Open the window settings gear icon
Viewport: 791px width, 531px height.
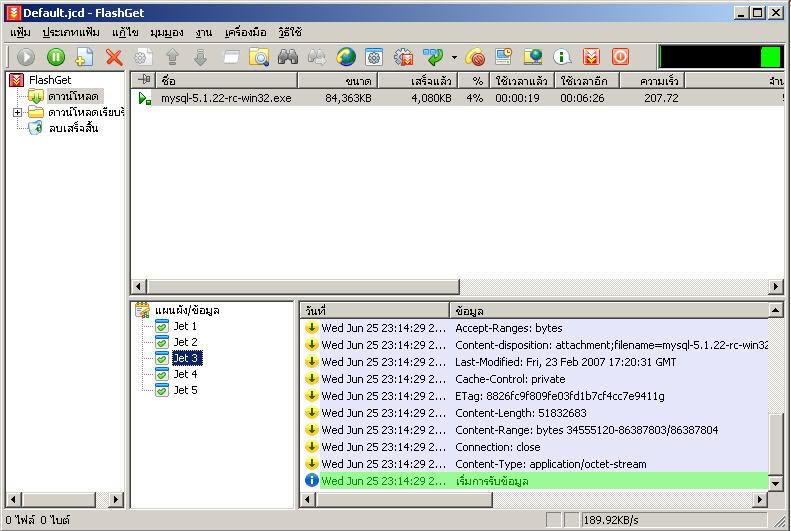coord(374,57)
